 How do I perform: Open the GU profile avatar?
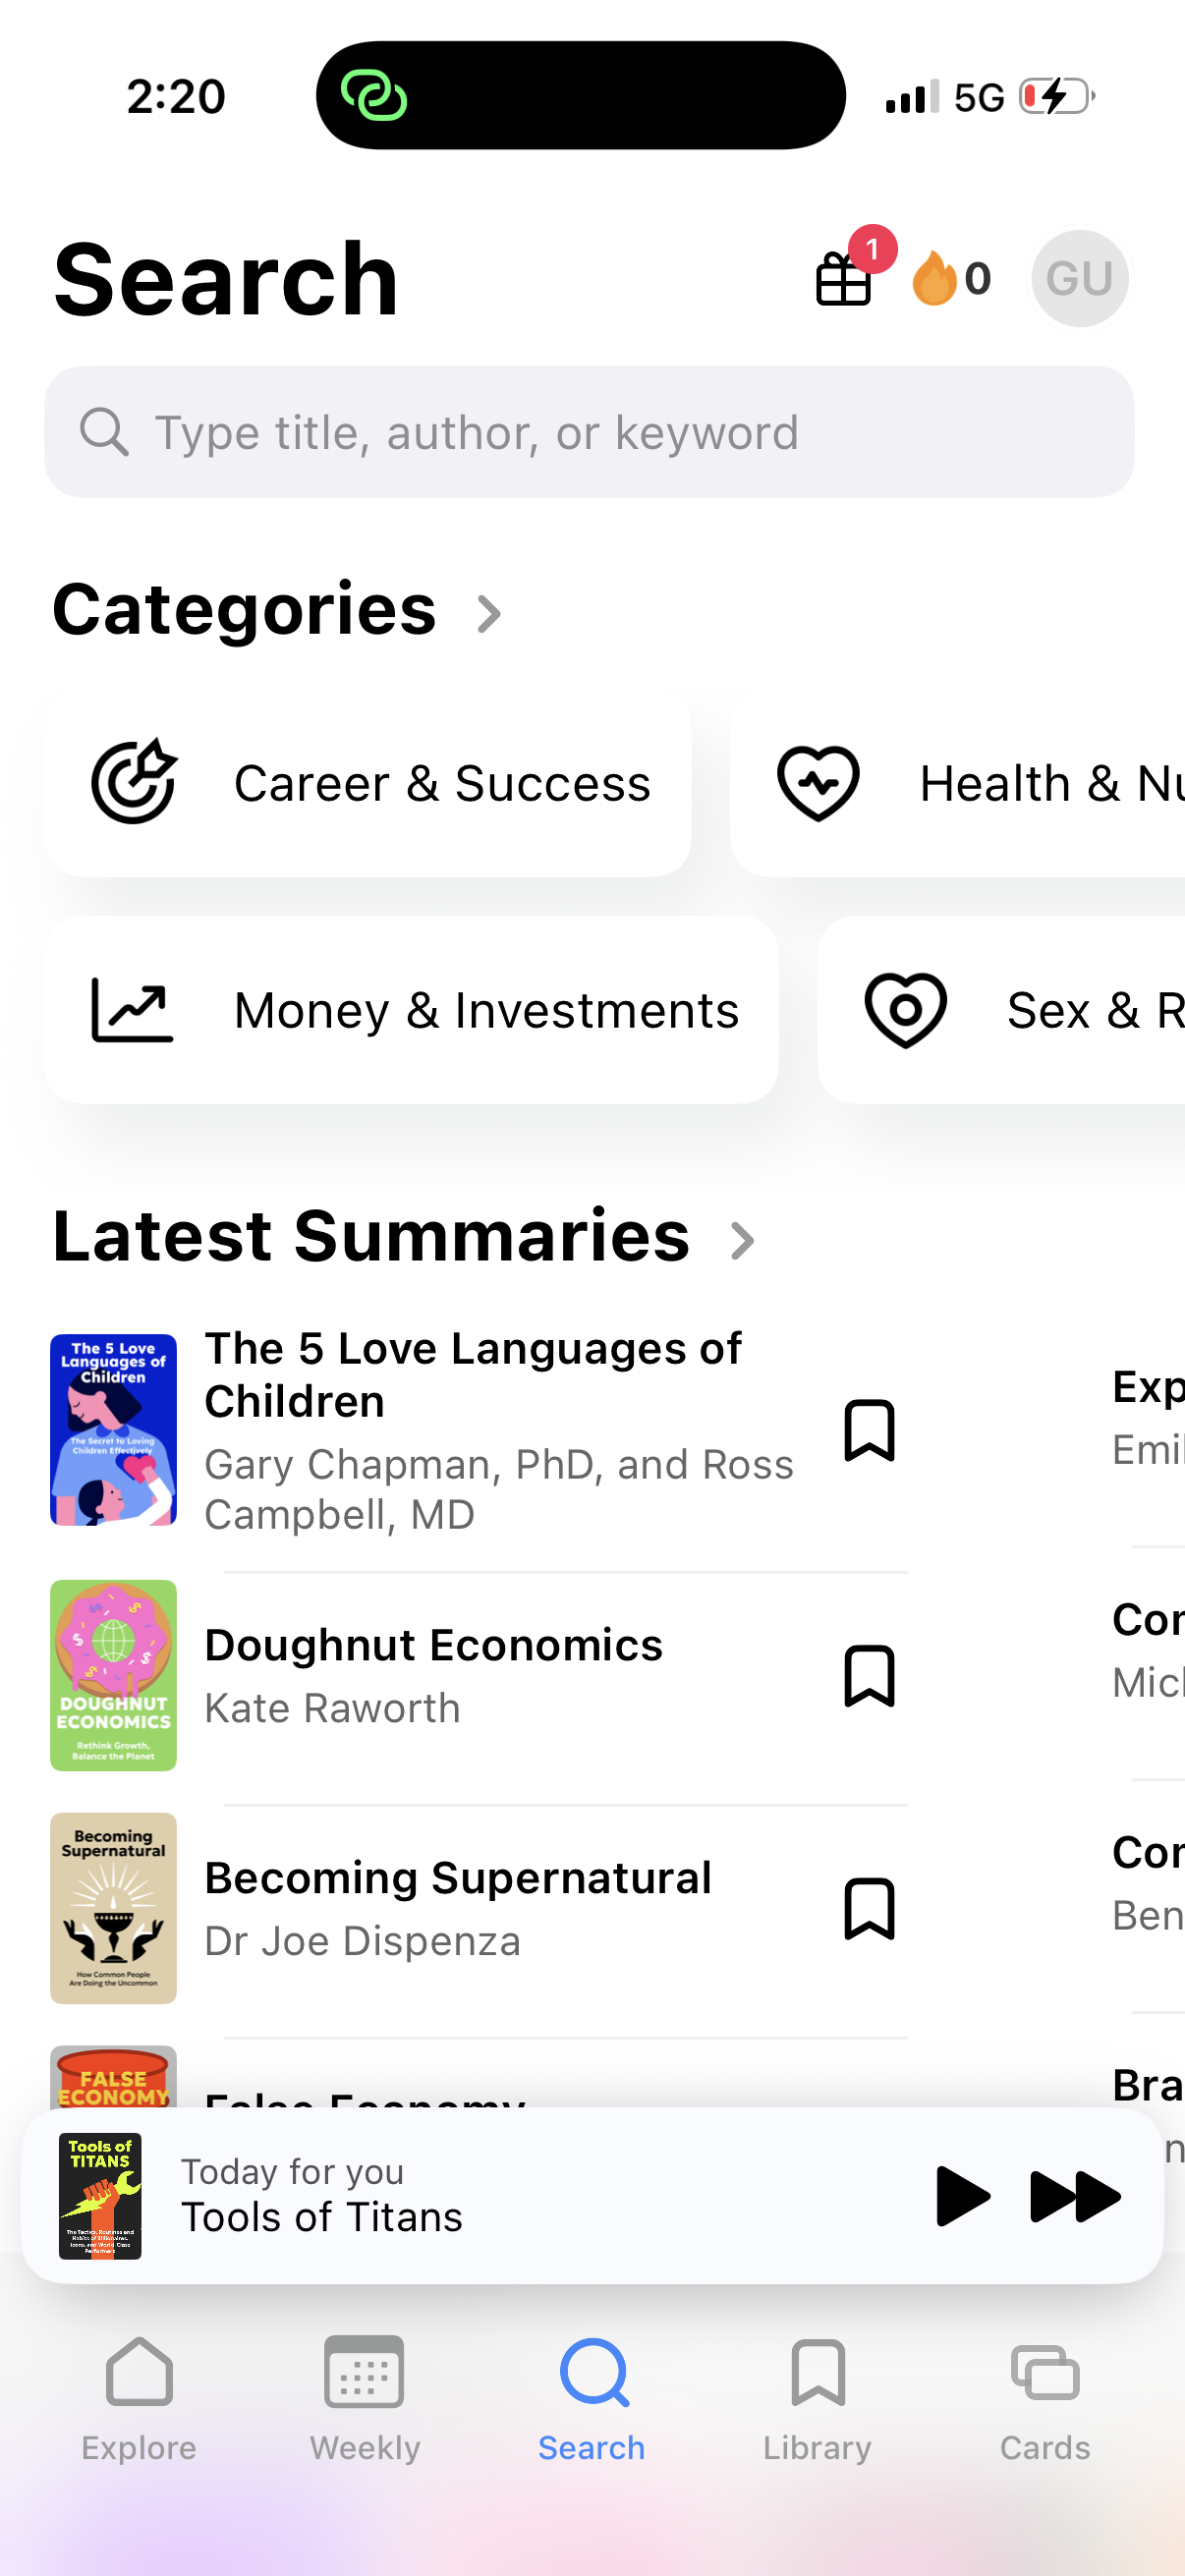[x=1079, y=278]
